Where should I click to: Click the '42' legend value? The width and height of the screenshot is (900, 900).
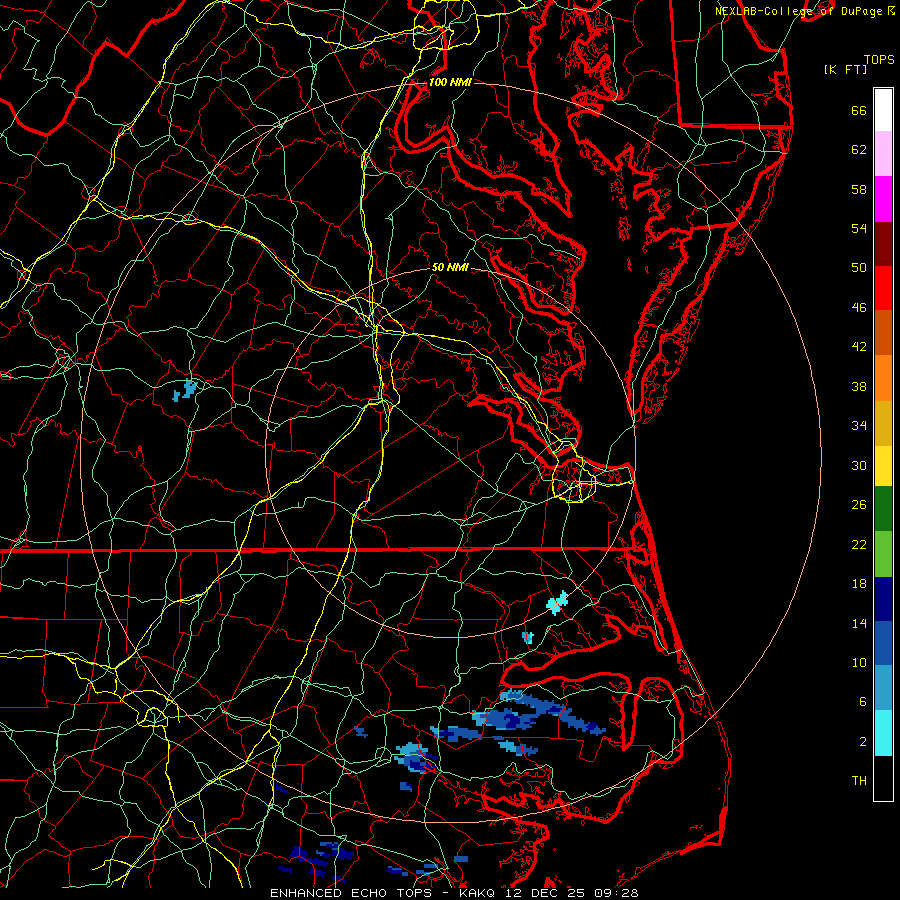click(x=859, y=347)
